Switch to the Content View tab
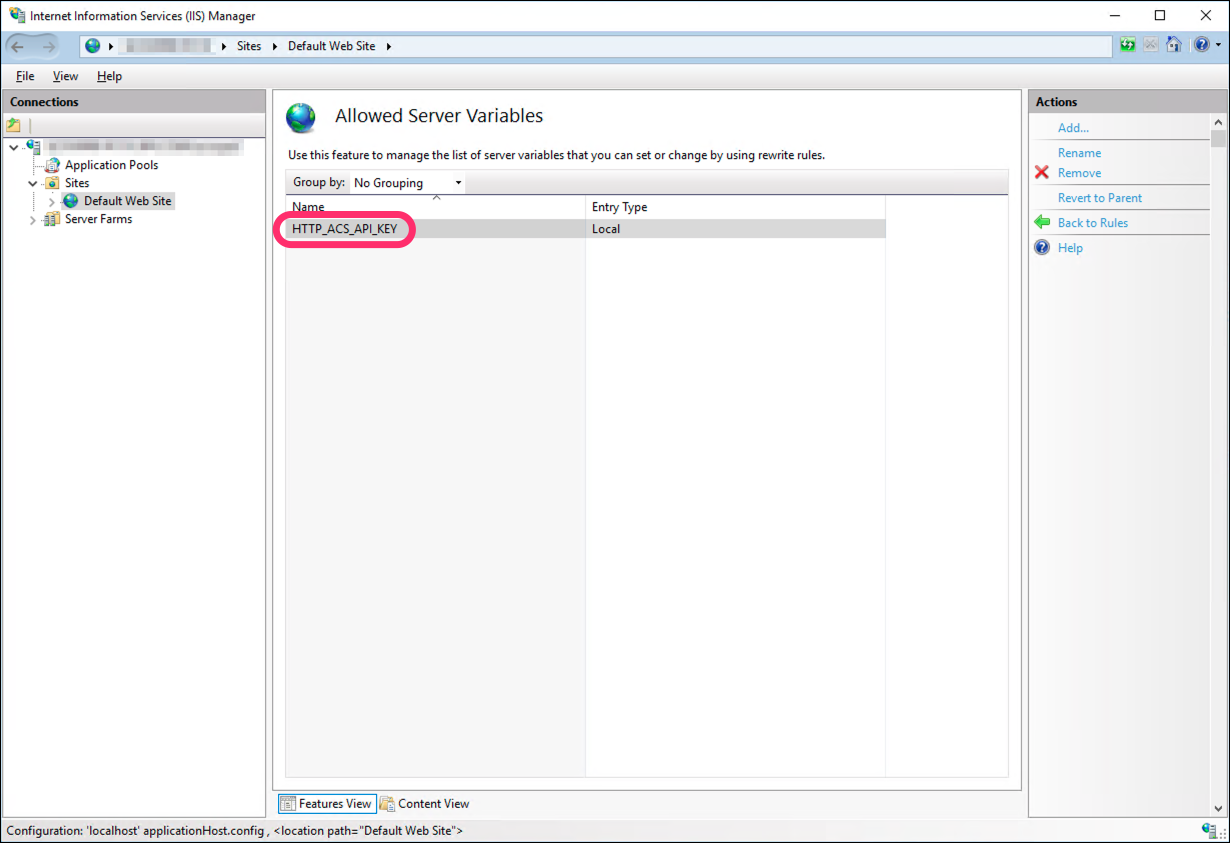This screenshot has width=1230, height=843. 424,804
